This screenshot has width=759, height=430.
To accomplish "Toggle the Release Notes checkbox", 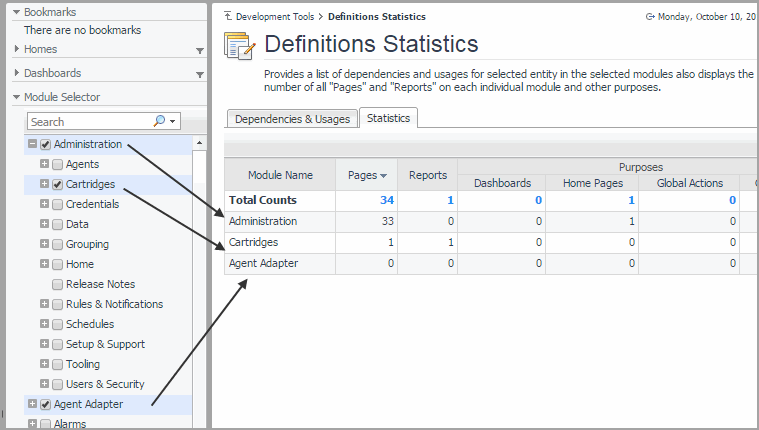I will [57, 284].
